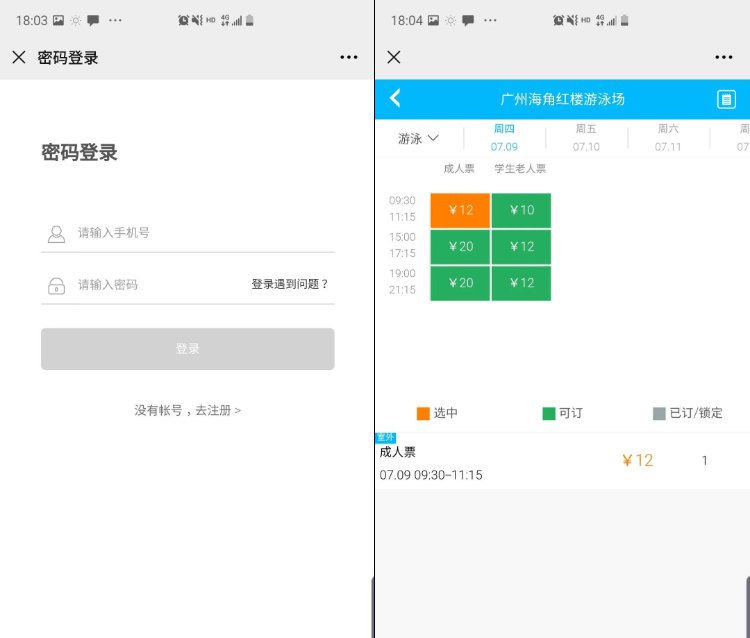This screenshot has width=750, height=638.
Task: Click the large 密码登录 heading
Action: [x=79, y=153]
